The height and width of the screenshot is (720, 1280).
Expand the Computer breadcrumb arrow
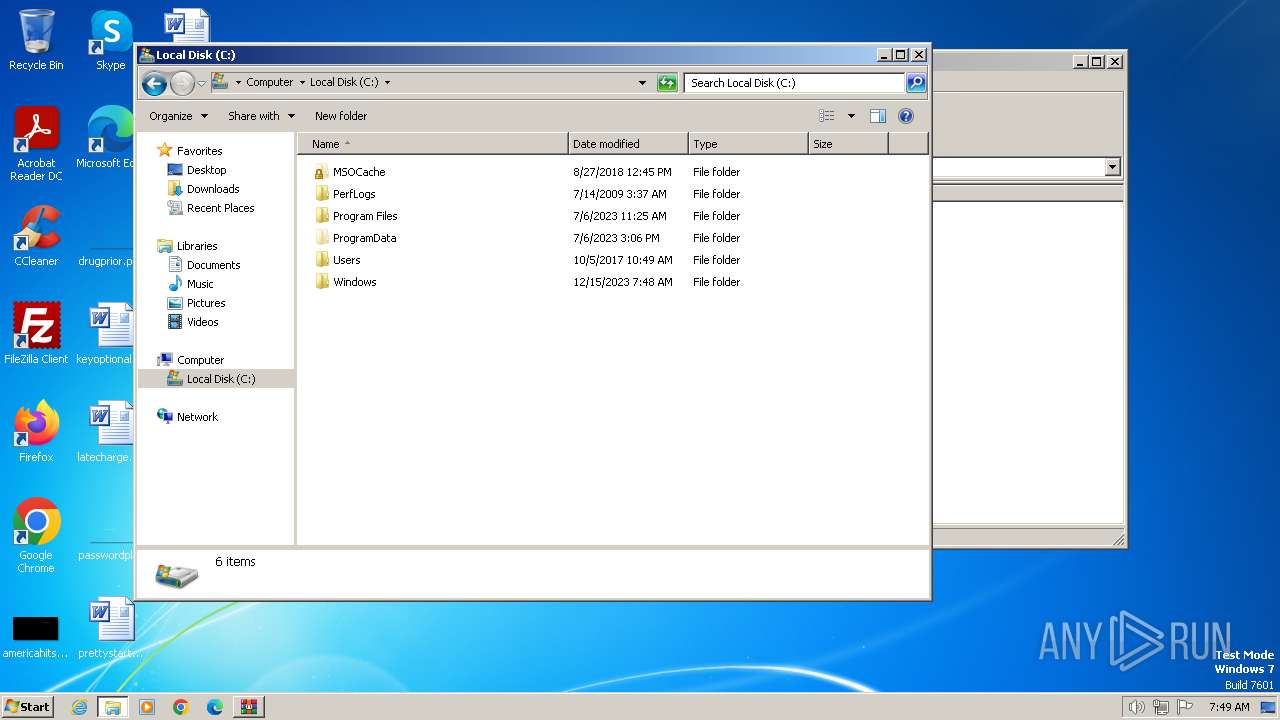(302, 83)
